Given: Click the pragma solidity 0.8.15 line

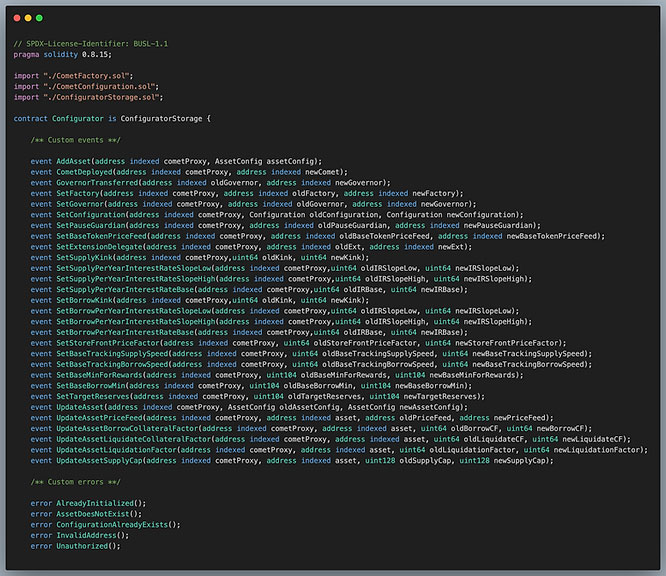Looking at the screenshot, I should pos(62,54).
